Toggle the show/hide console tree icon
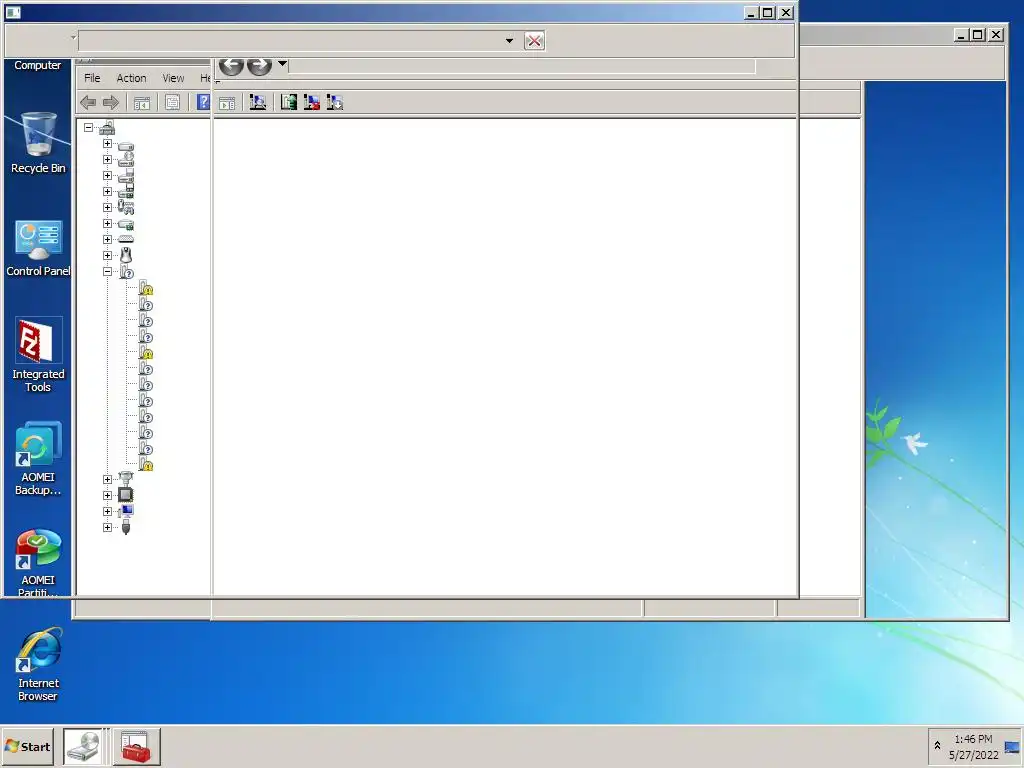Screen dimensions: 1024x768 click(142, 103)
